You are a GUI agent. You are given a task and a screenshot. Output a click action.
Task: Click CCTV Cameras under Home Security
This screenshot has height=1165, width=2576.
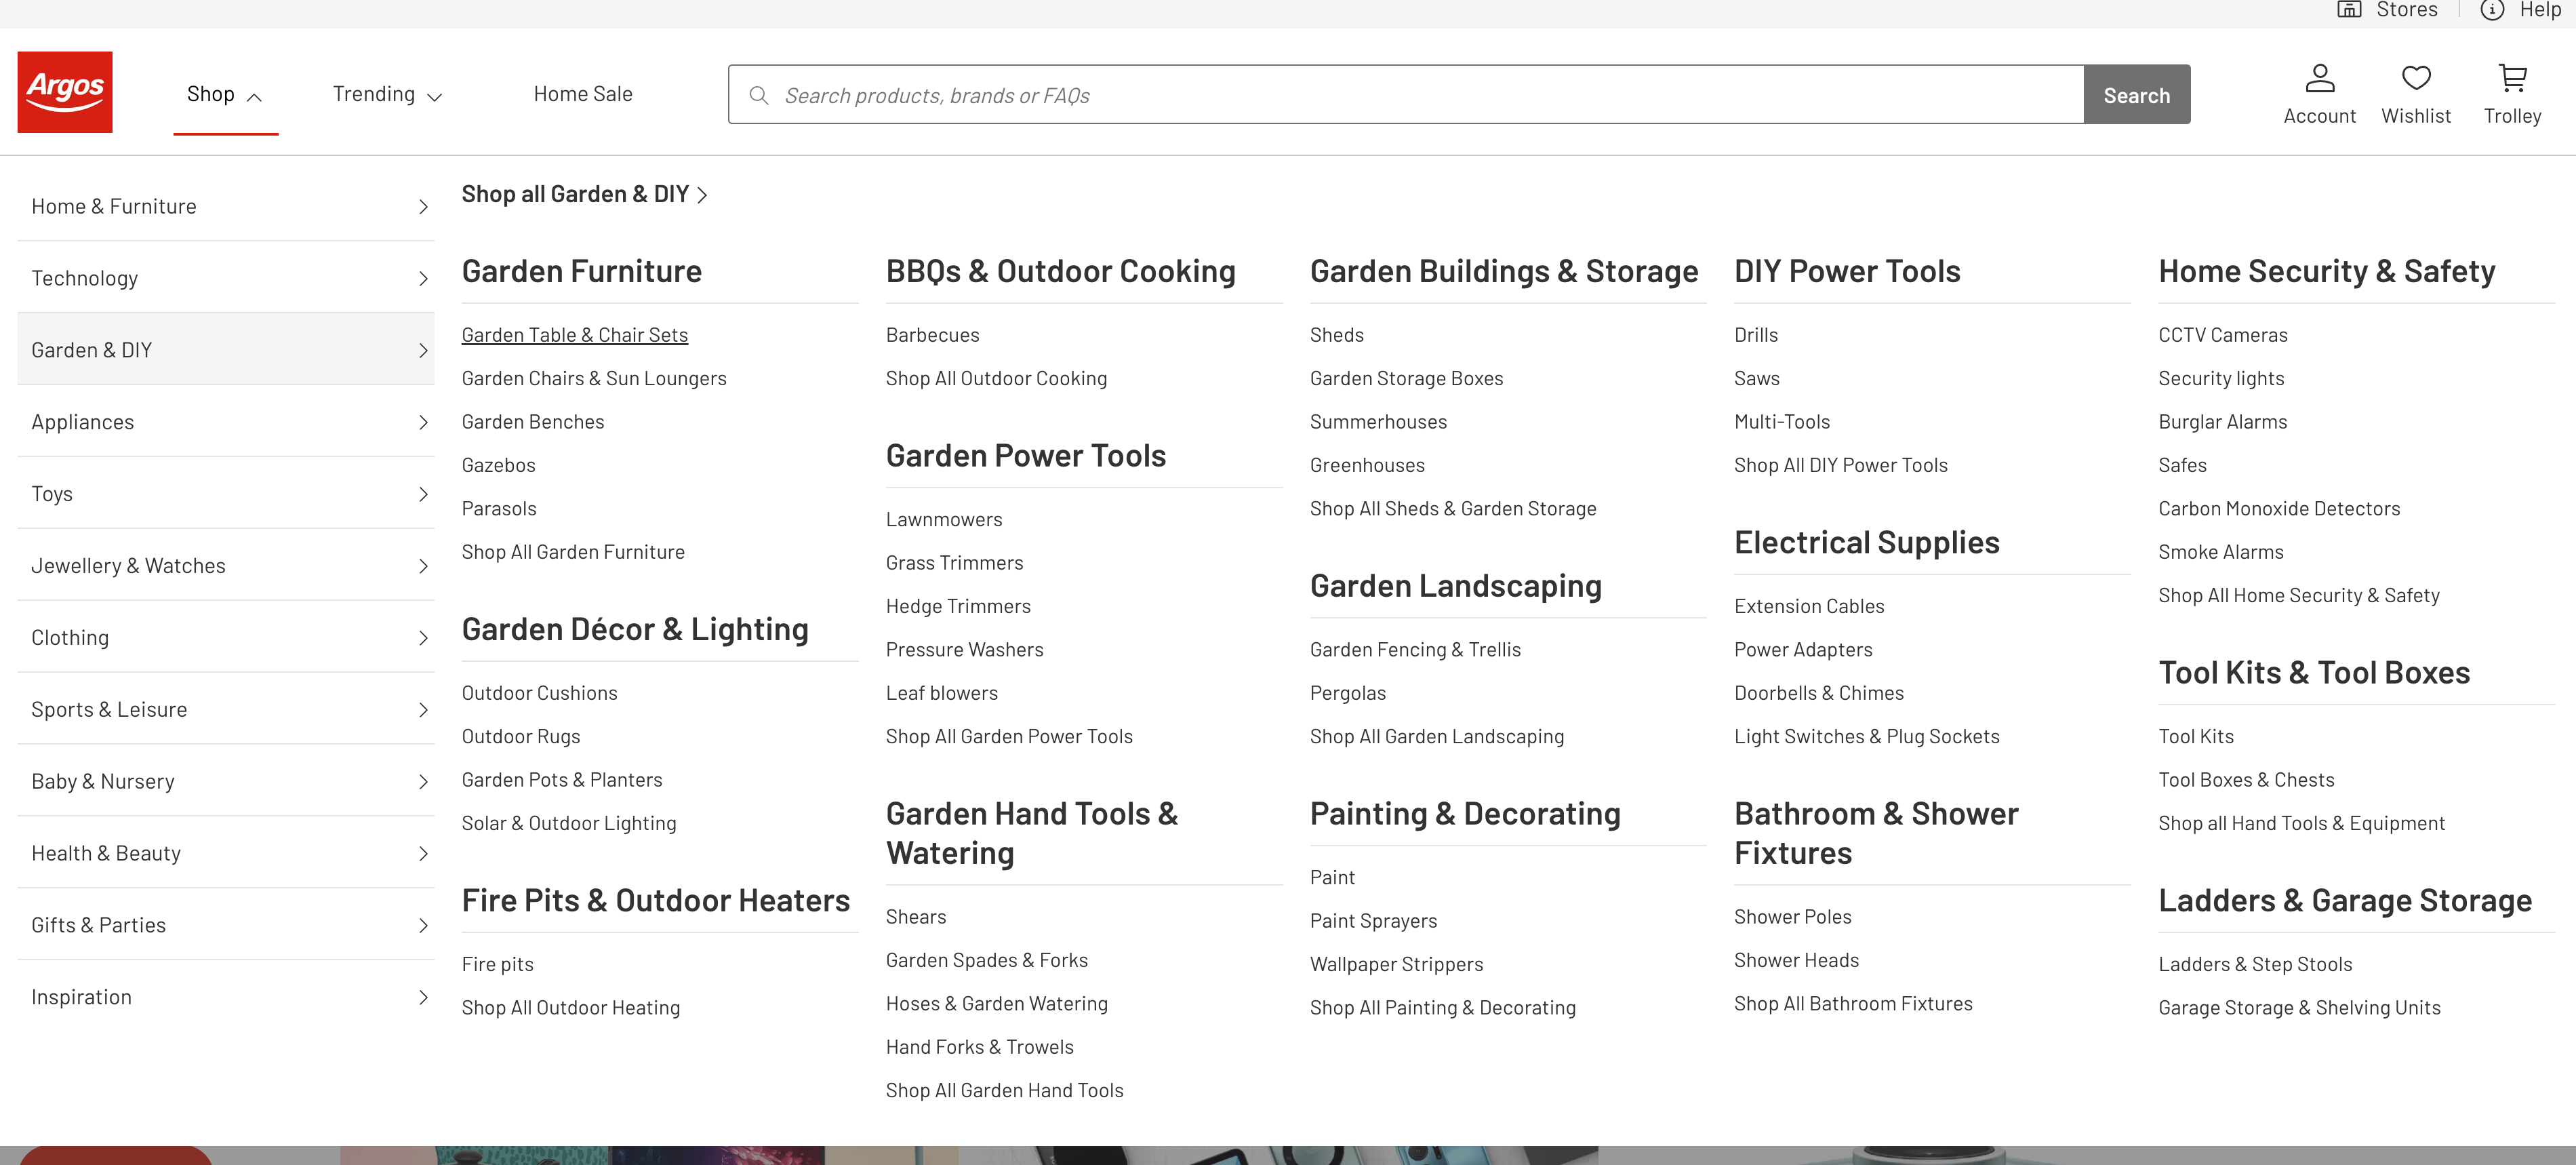point(2222,334)
